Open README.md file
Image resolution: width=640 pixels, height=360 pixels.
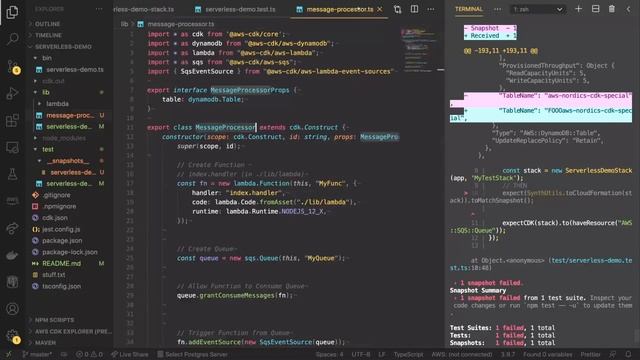pos(61,264)
